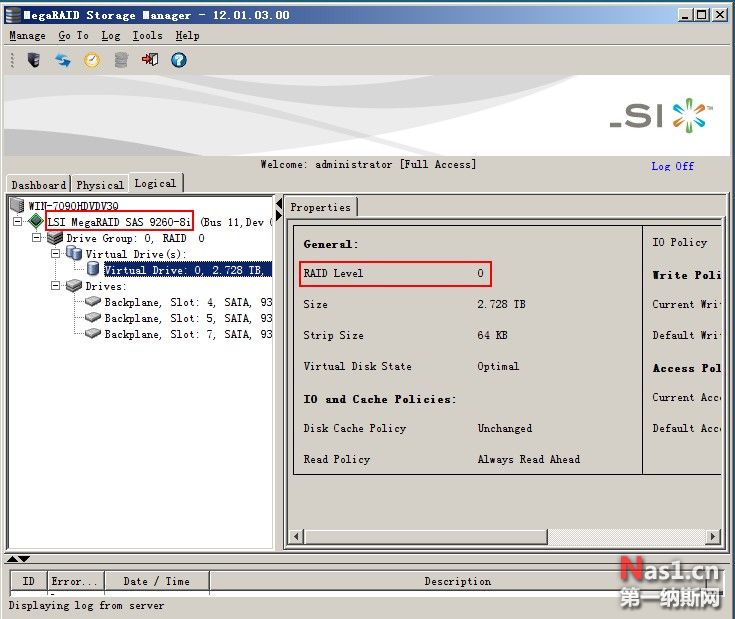The width and height of the screenshot is (735, 619).
Task: Click the Description column header
Action: point(458,581)
